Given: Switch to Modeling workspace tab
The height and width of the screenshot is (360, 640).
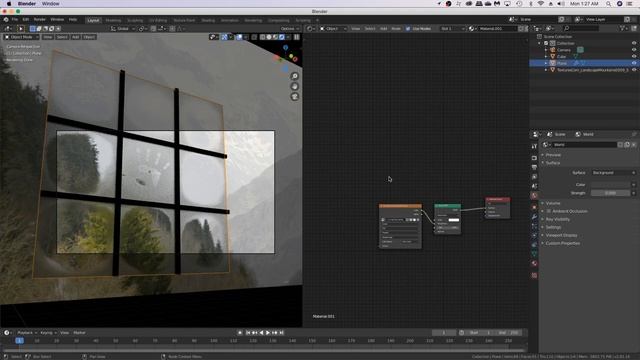Looking at the screenshot, I should pyautogui.click(x=113, y=20).
